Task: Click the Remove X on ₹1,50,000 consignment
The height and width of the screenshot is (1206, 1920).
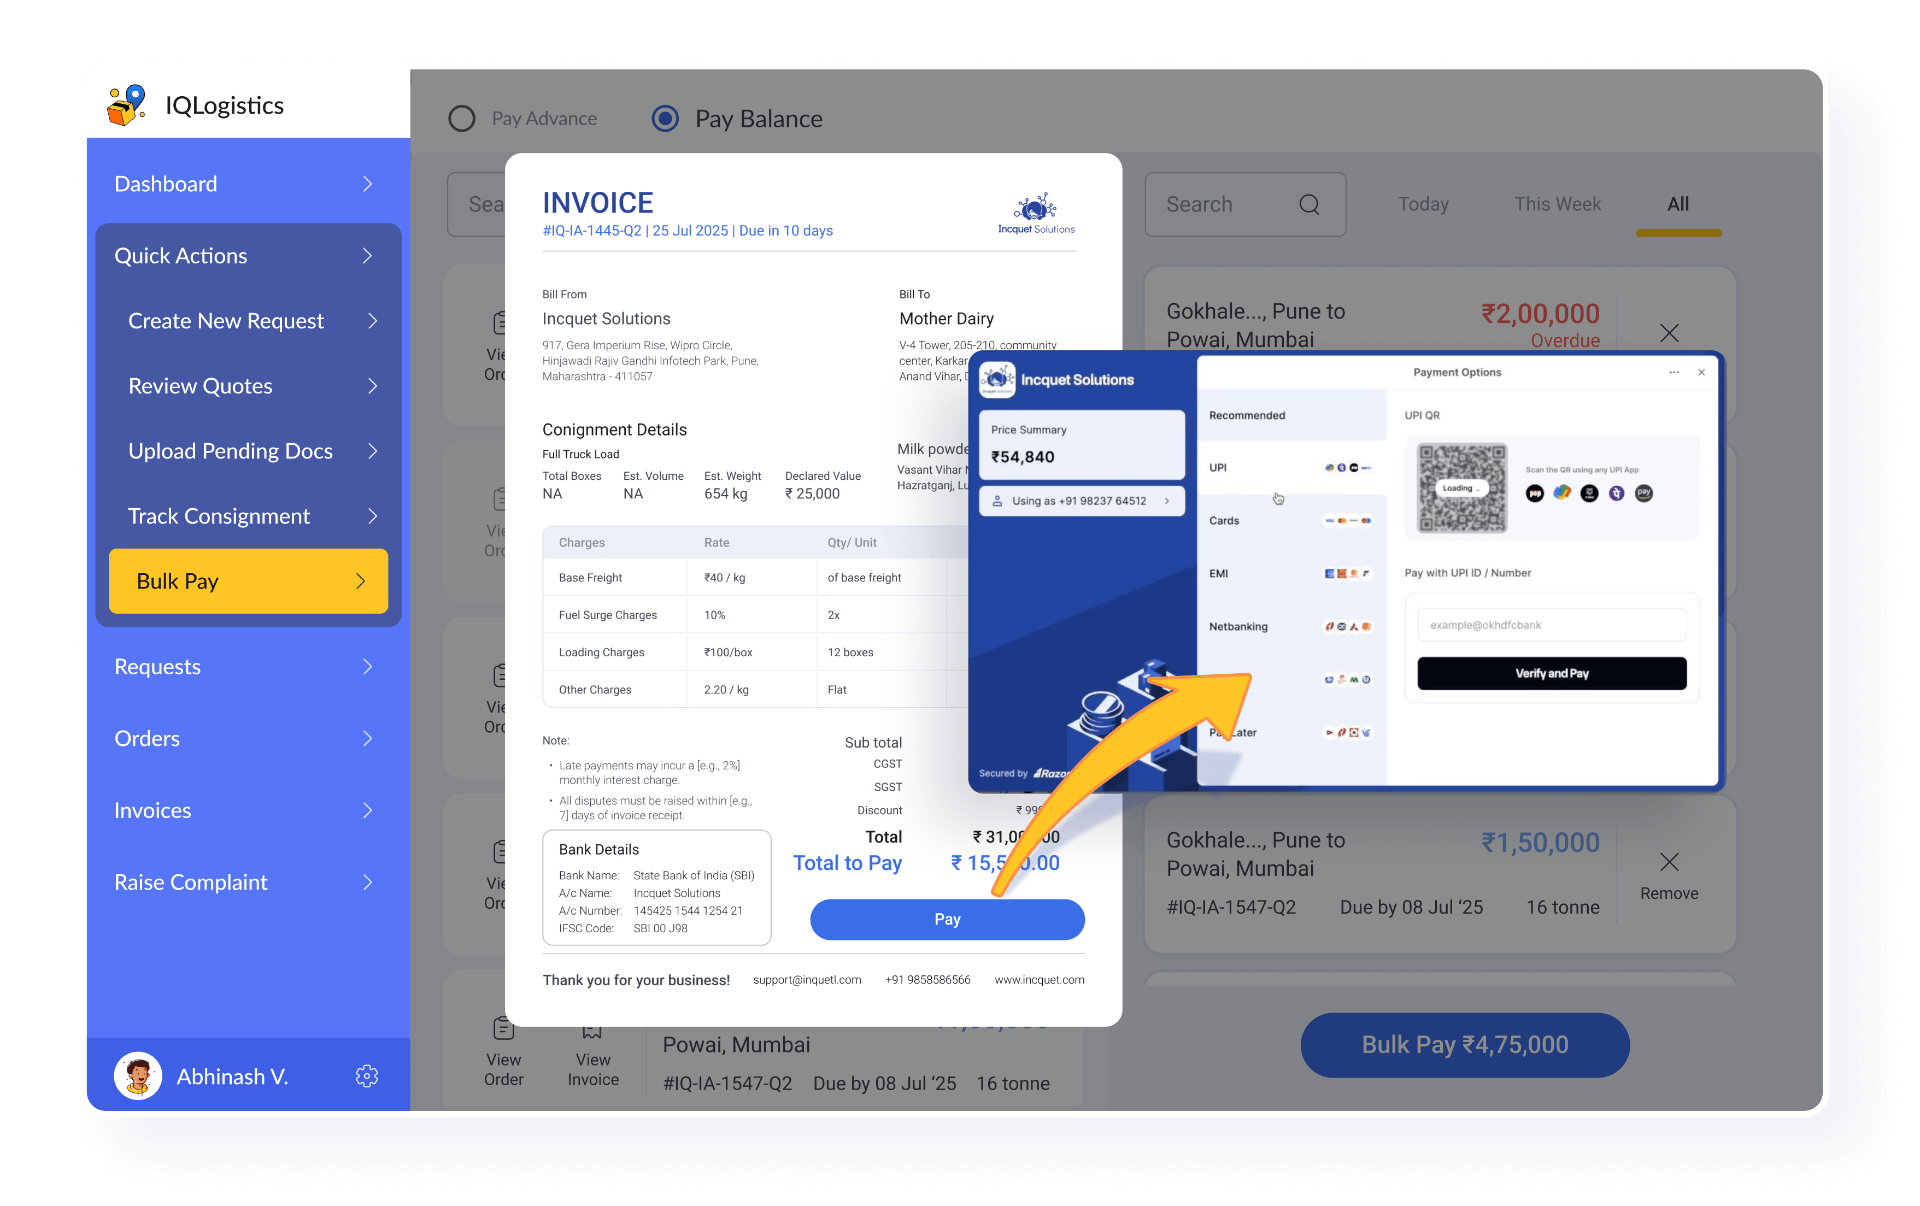Action: (x=1669, y=862)
